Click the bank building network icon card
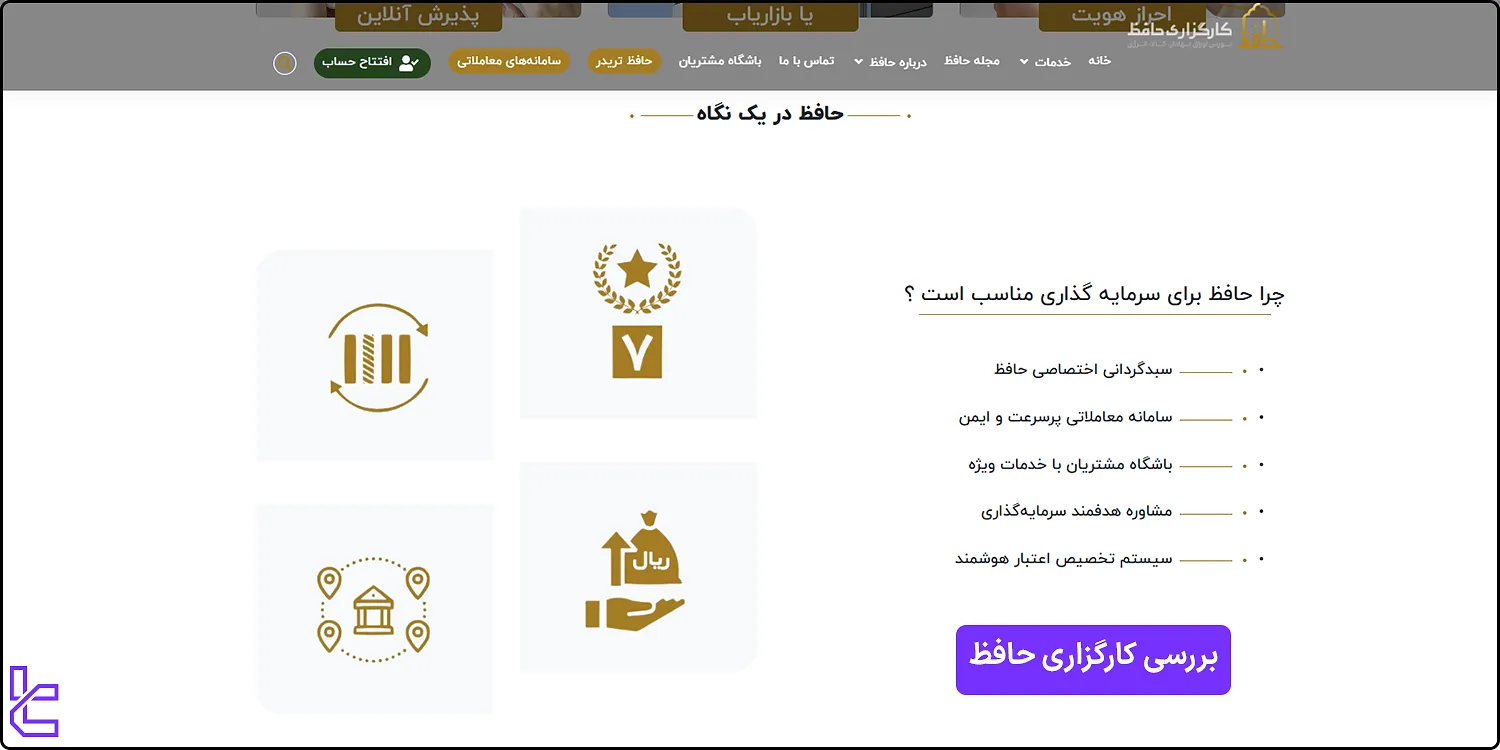The image size is (1500, 750). (x=375, y=608)
